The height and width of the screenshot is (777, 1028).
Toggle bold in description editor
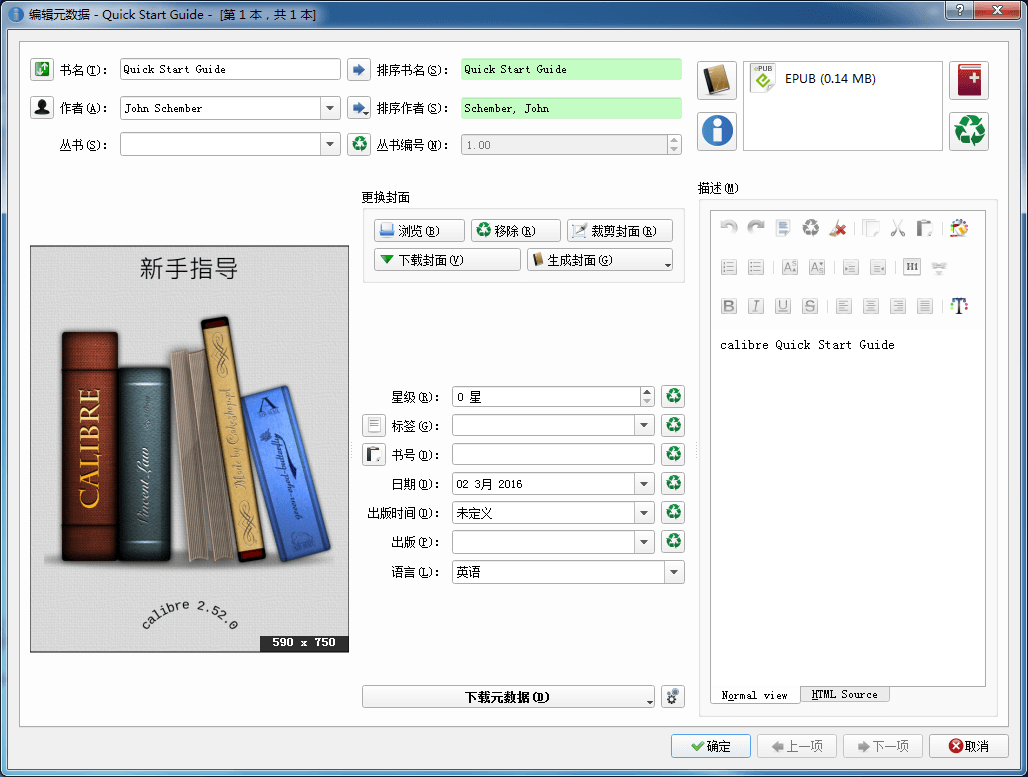coord(728,306)
